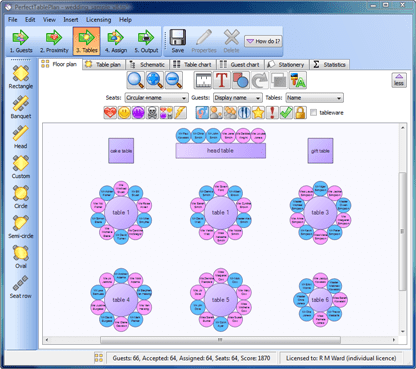The image size is (416, 369).
Task: Insert an Oval table
Action: tap(21, 257)
